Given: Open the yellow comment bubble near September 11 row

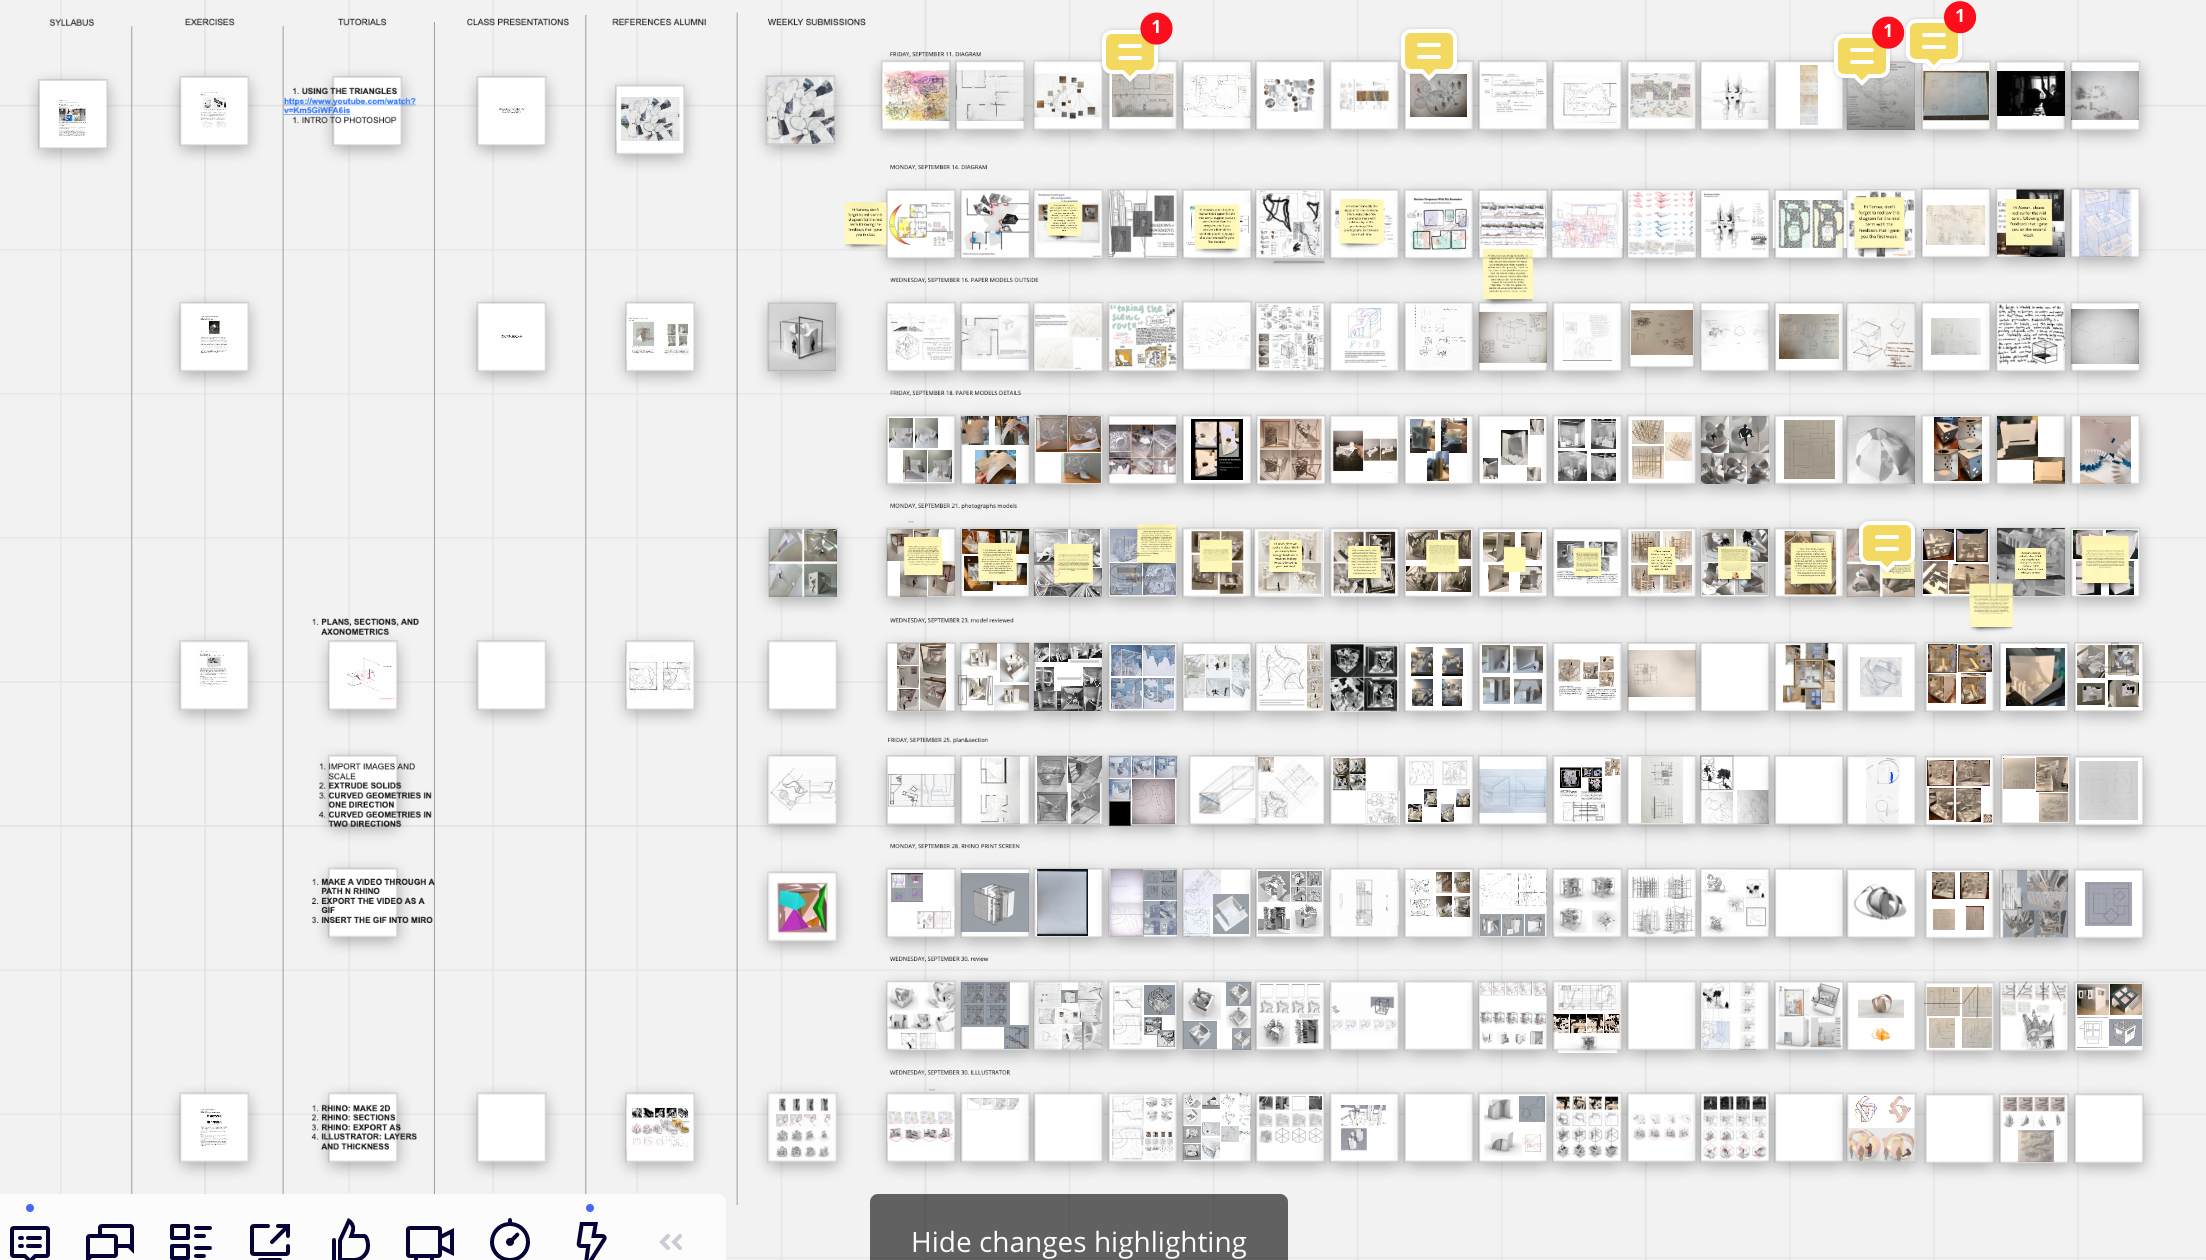Looking at the screenshot, I should [x=1429, y=53].
